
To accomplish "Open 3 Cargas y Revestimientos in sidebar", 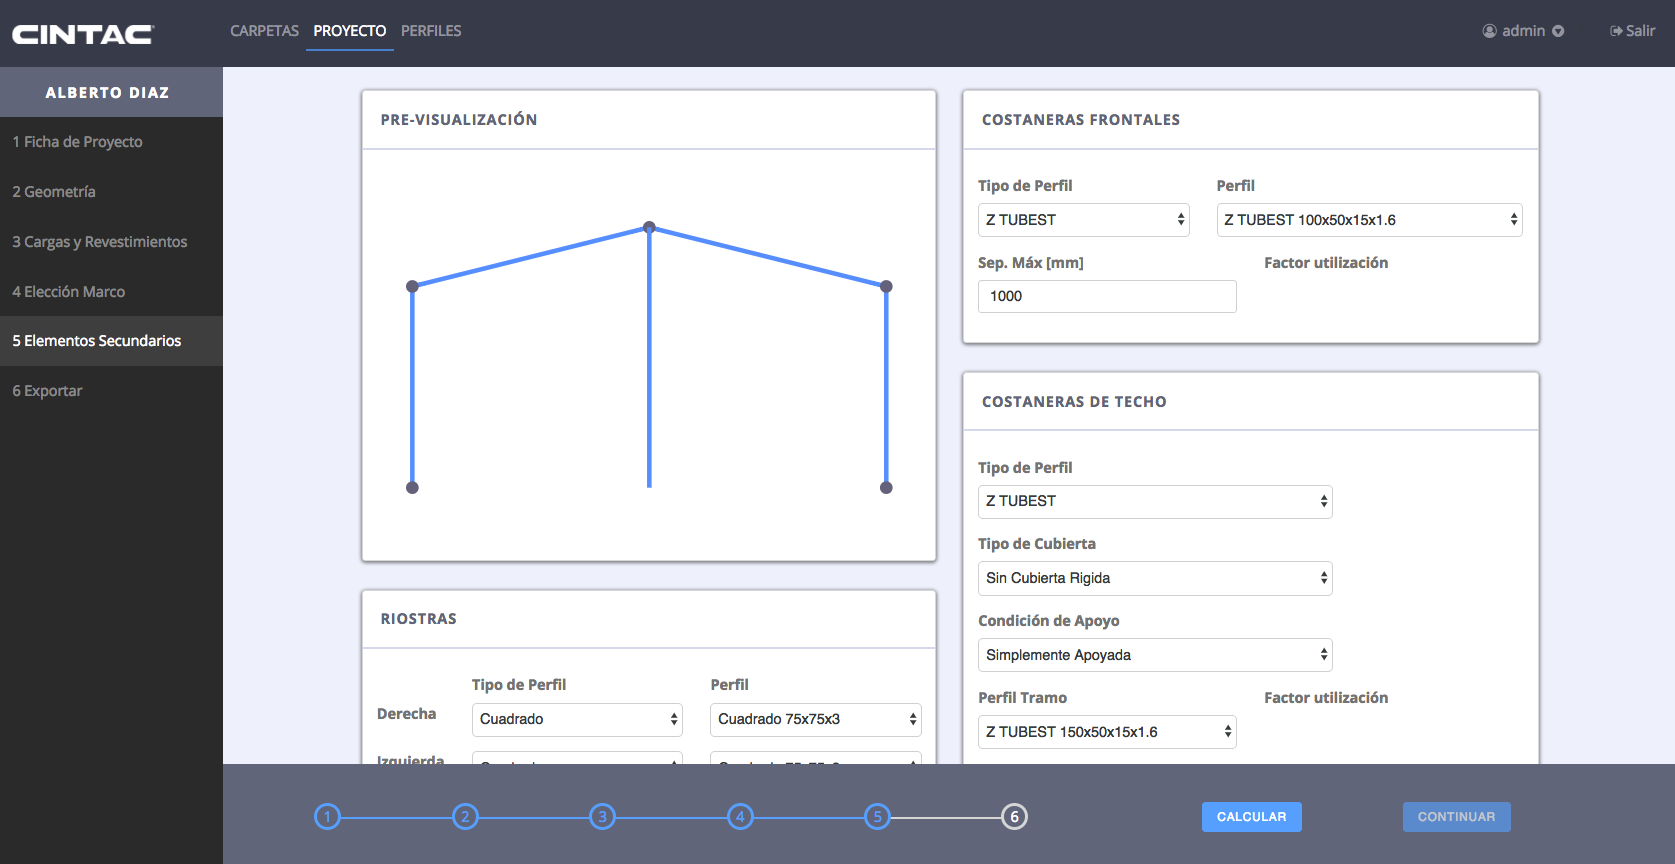I will pos(111,242).
